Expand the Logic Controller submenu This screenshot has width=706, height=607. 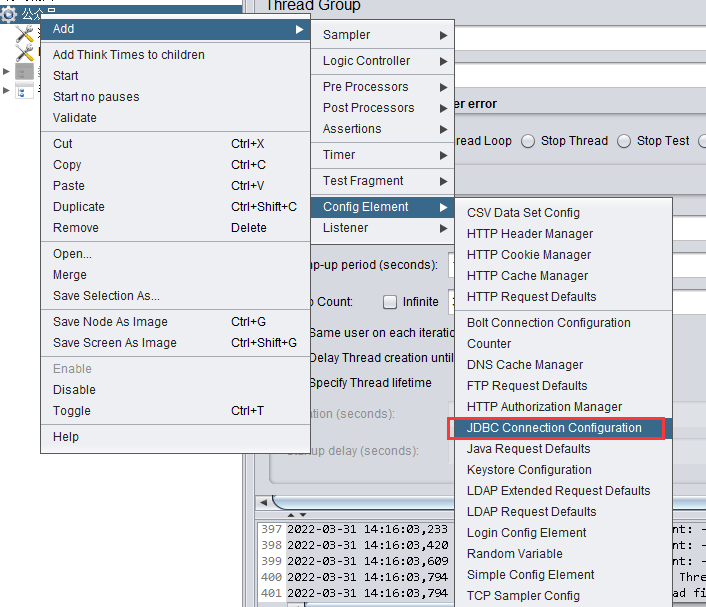pos(382,61)
